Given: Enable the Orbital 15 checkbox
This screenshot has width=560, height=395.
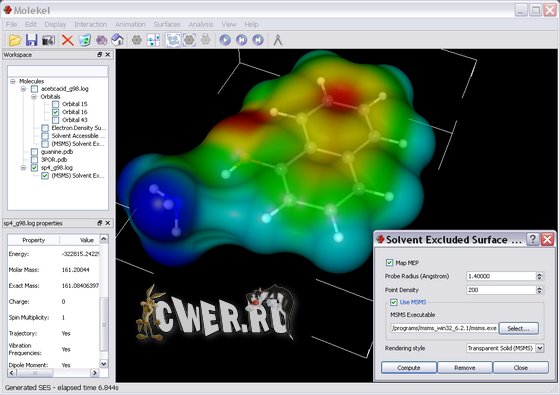Looking at the screenshot, I should pyautogui.click(x=56, y=104).
